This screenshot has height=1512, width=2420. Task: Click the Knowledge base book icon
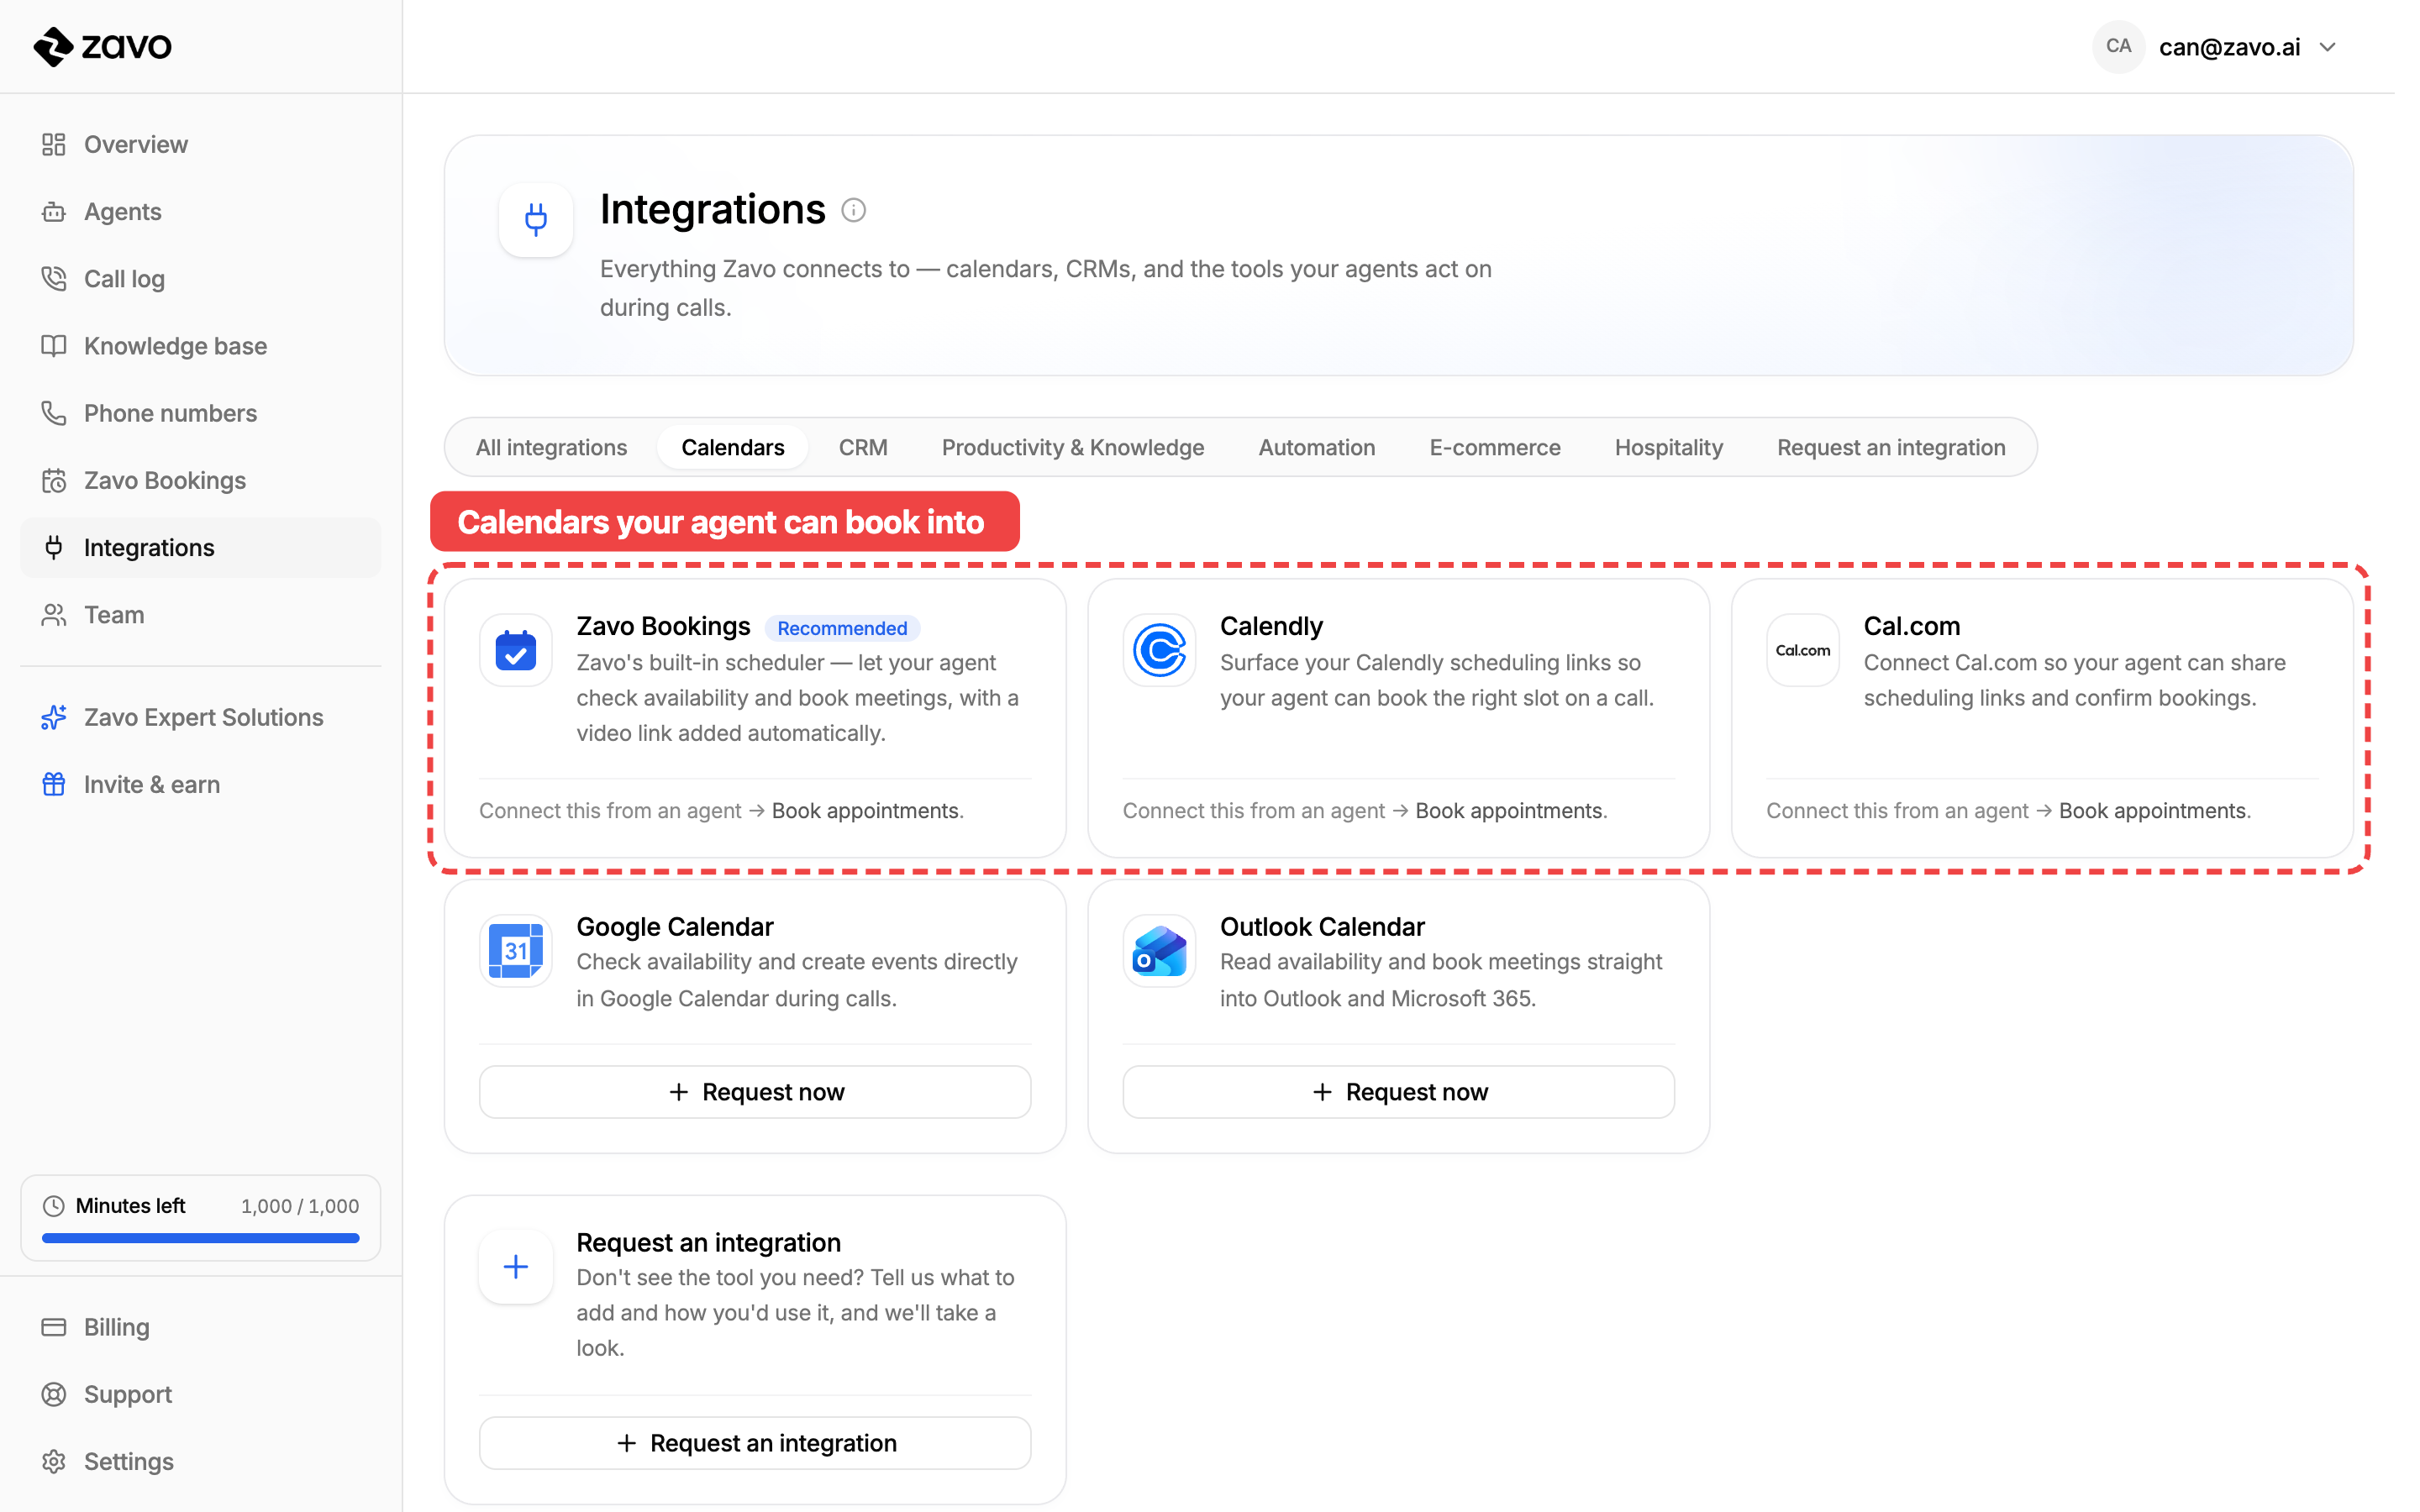pyautogui.click(x=54, y=346)
